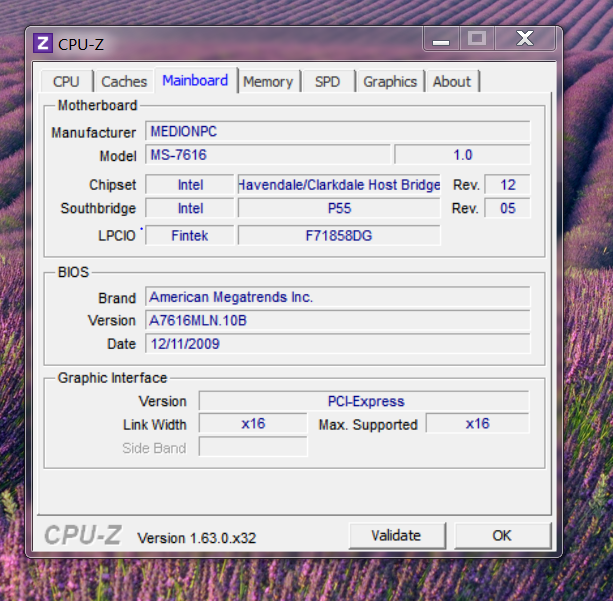Click southbridge Rev. value 05

point(507,208)
